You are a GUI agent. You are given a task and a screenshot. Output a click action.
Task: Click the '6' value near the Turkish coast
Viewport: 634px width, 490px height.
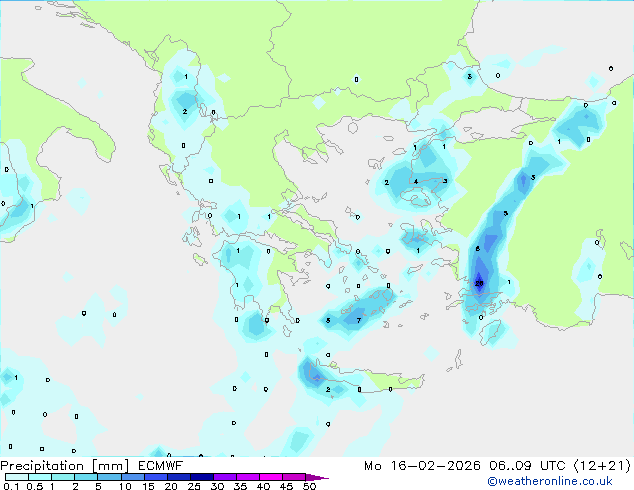pyautogui.click(x=478, y=249)
